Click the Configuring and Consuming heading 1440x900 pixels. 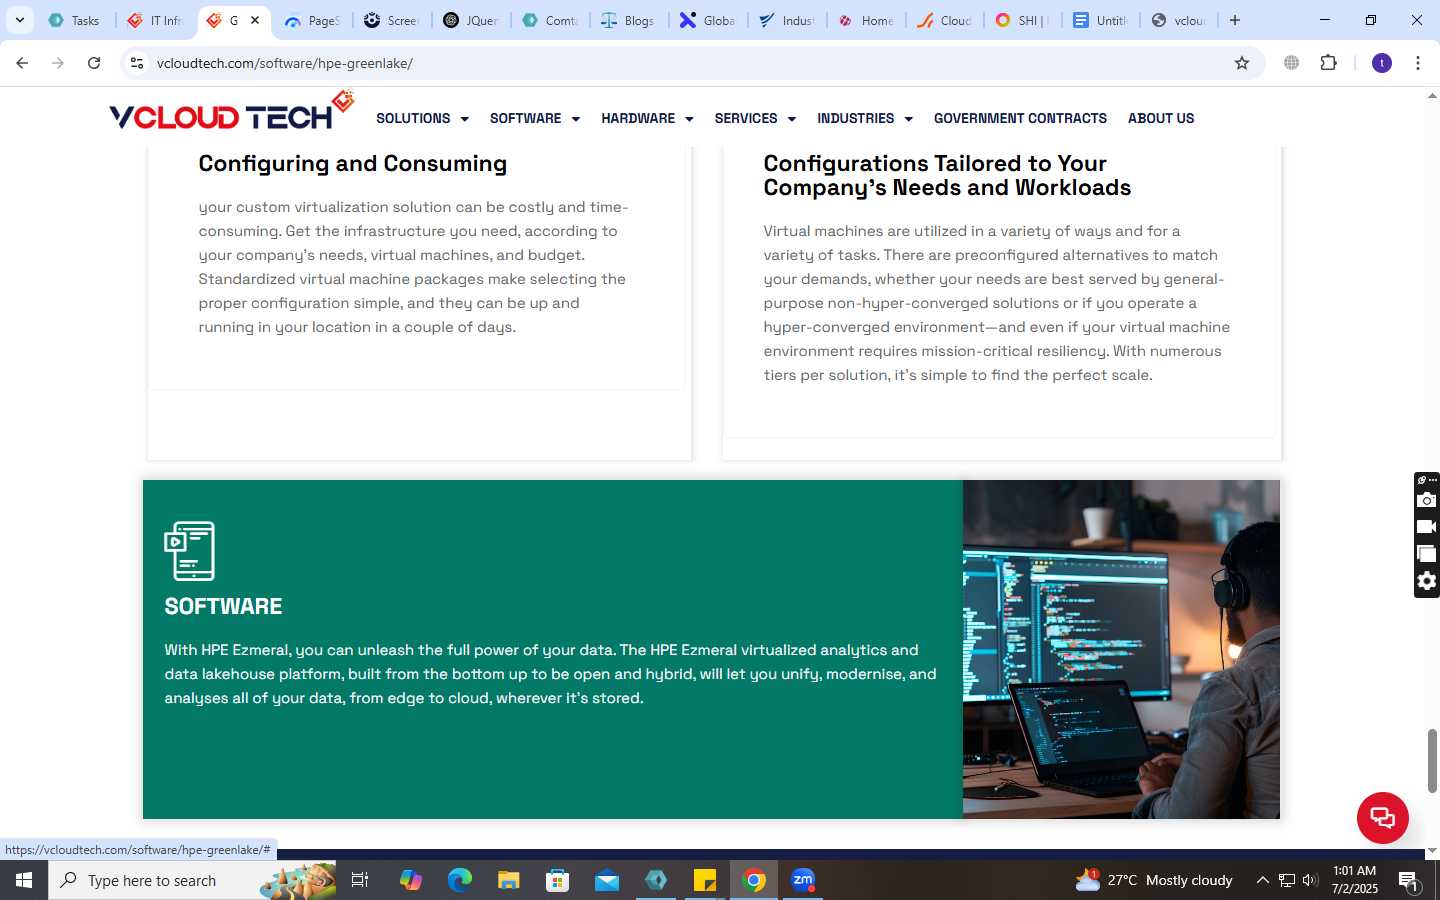[x=353, y=163]
